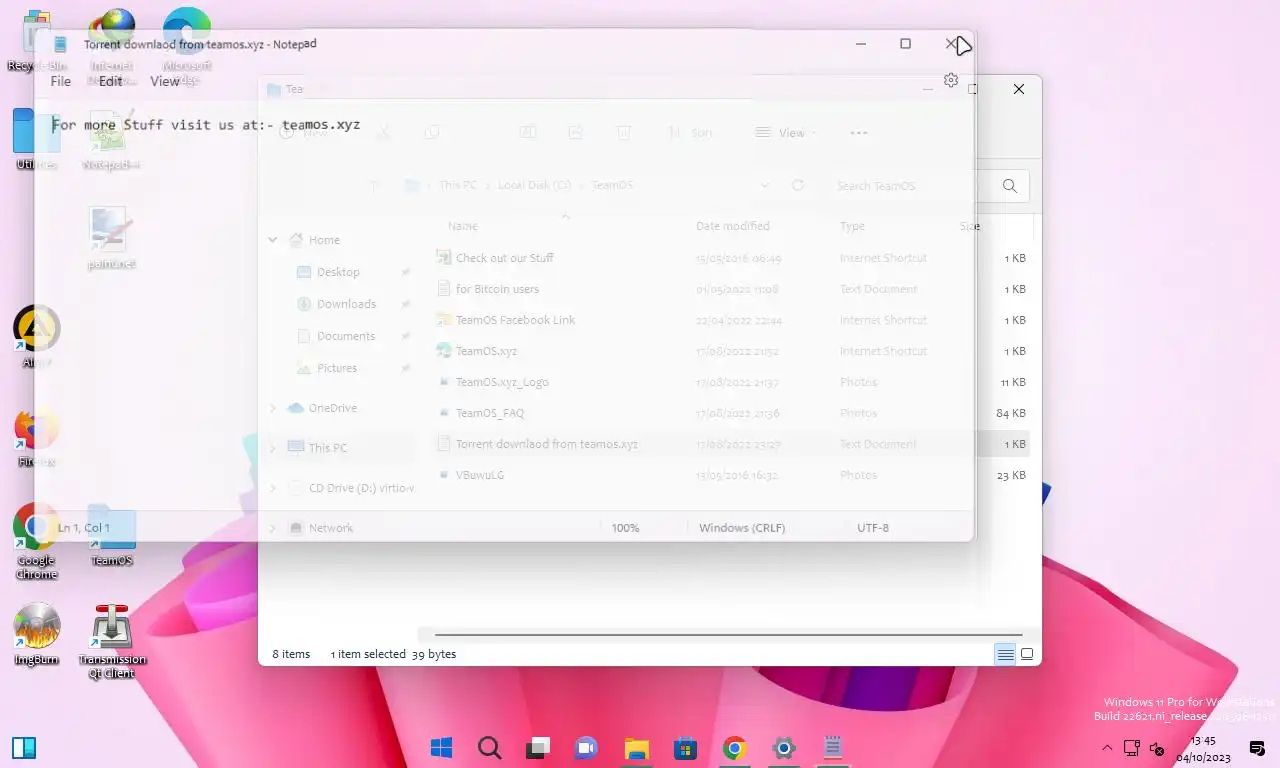Click the UTF-8 encoding status entry
The width and height of the screenshot is (1280, 768).
[x=873, y=528]
